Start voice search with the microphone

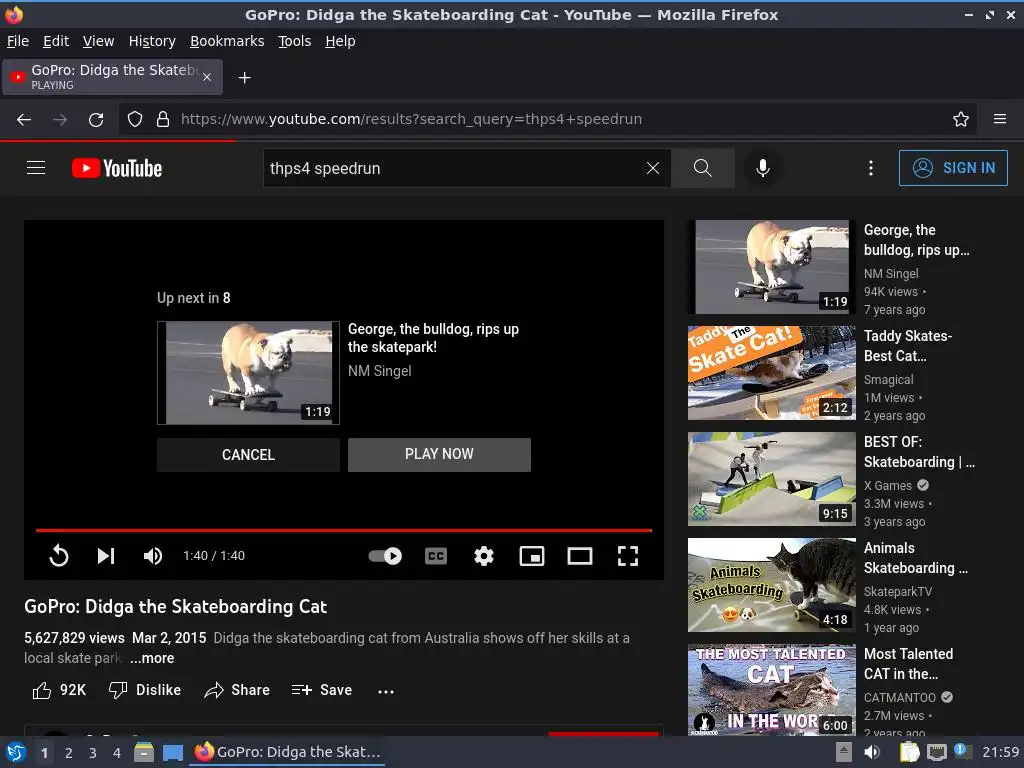762,168
